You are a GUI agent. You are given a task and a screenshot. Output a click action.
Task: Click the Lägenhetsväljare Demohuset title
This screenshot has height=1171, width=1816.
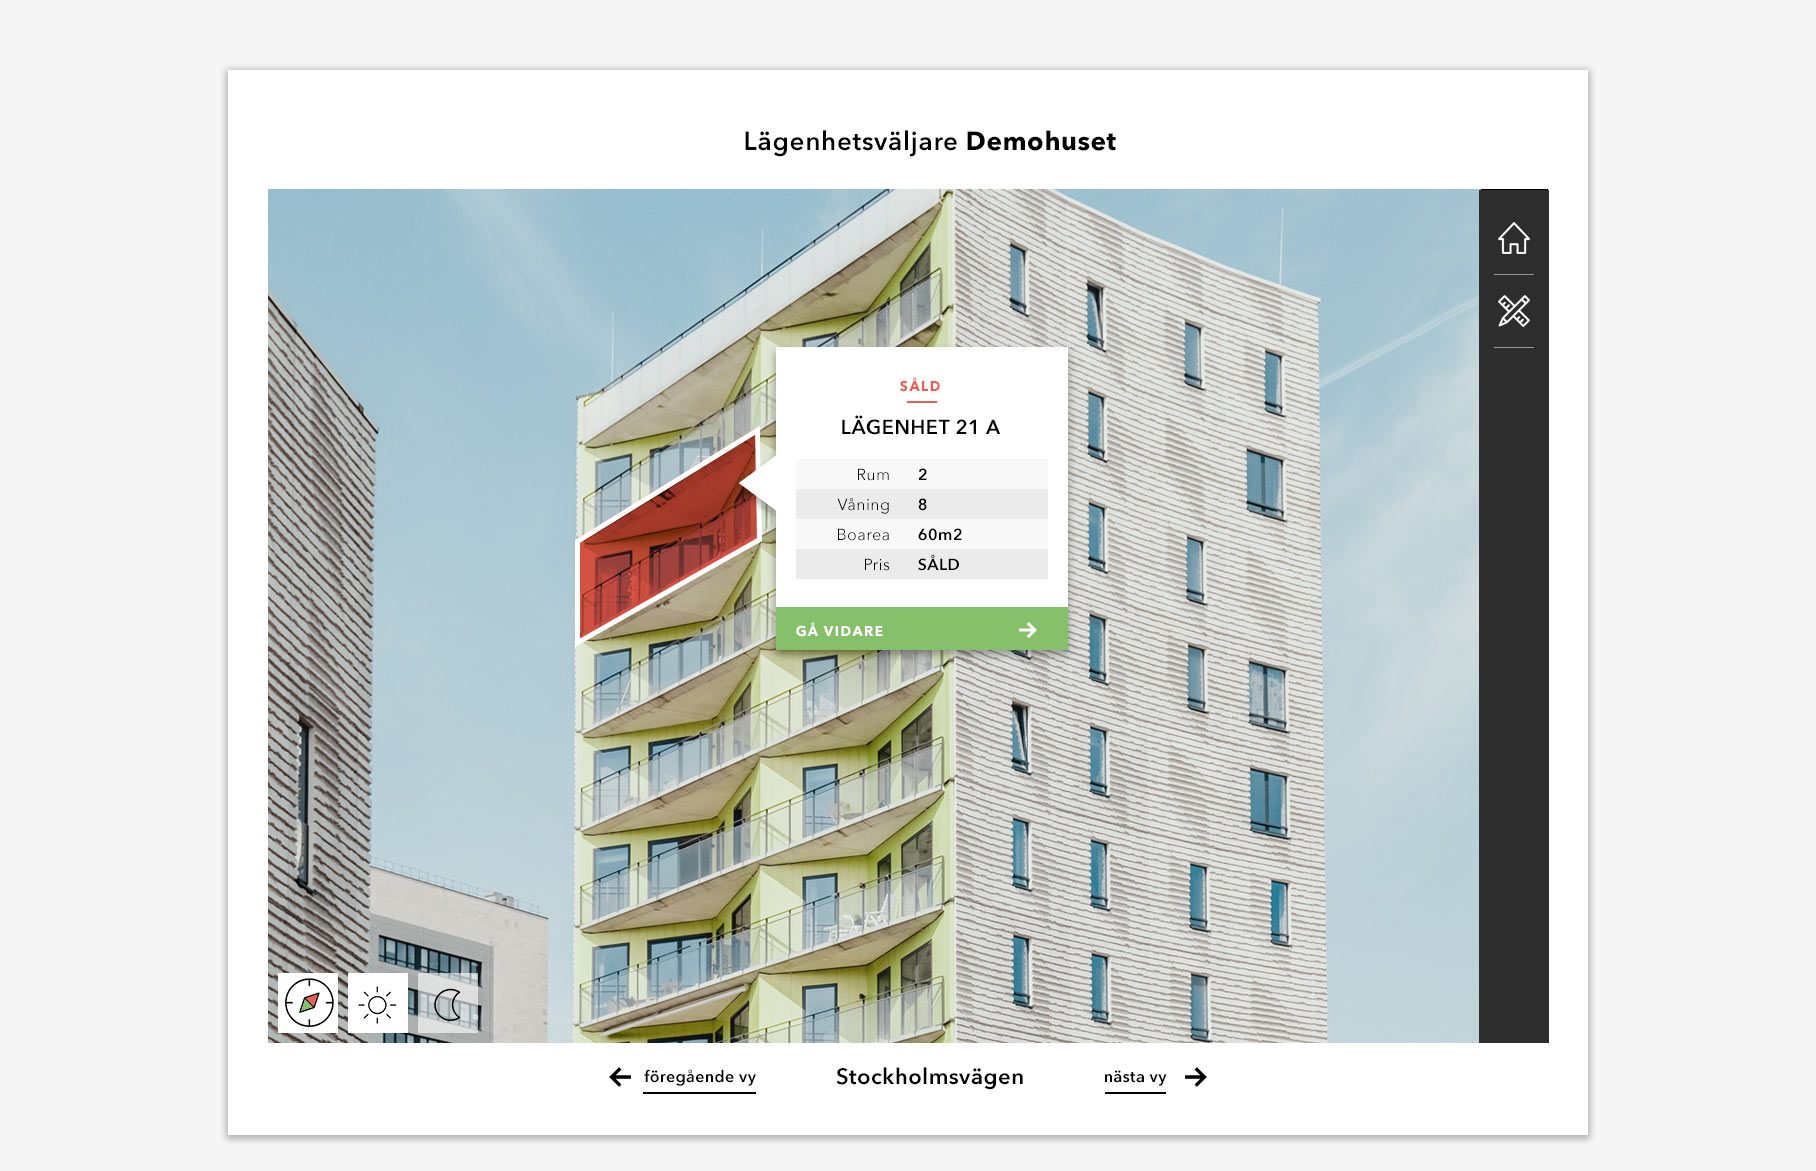(929, 142)
